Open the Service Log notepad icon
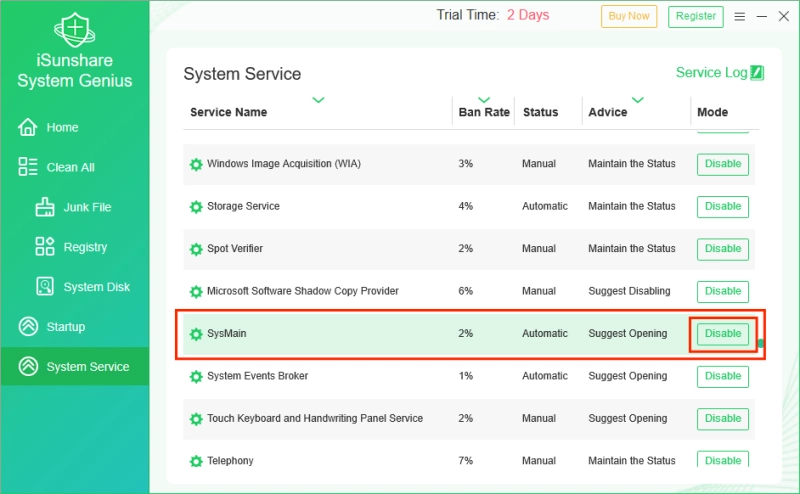Screen dimensions: 800x494 click(x=758, y=73)
